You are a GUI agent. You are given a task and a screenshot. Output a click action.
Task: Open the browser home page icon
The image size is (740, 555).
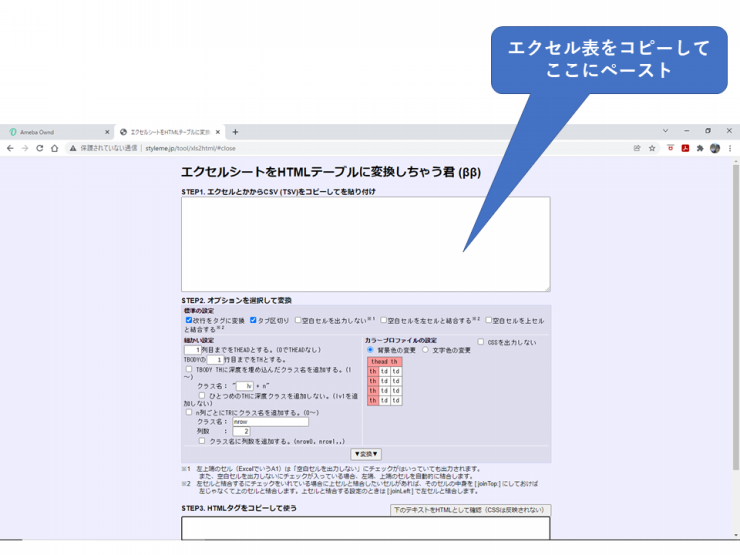click(x=55, y=148)
